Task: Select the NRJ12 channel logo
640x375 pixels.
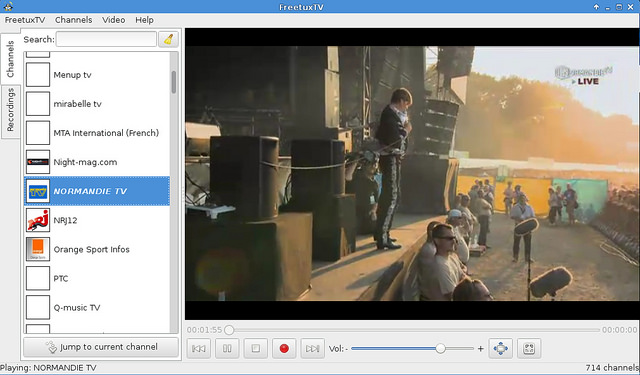Action: [38, 220]
